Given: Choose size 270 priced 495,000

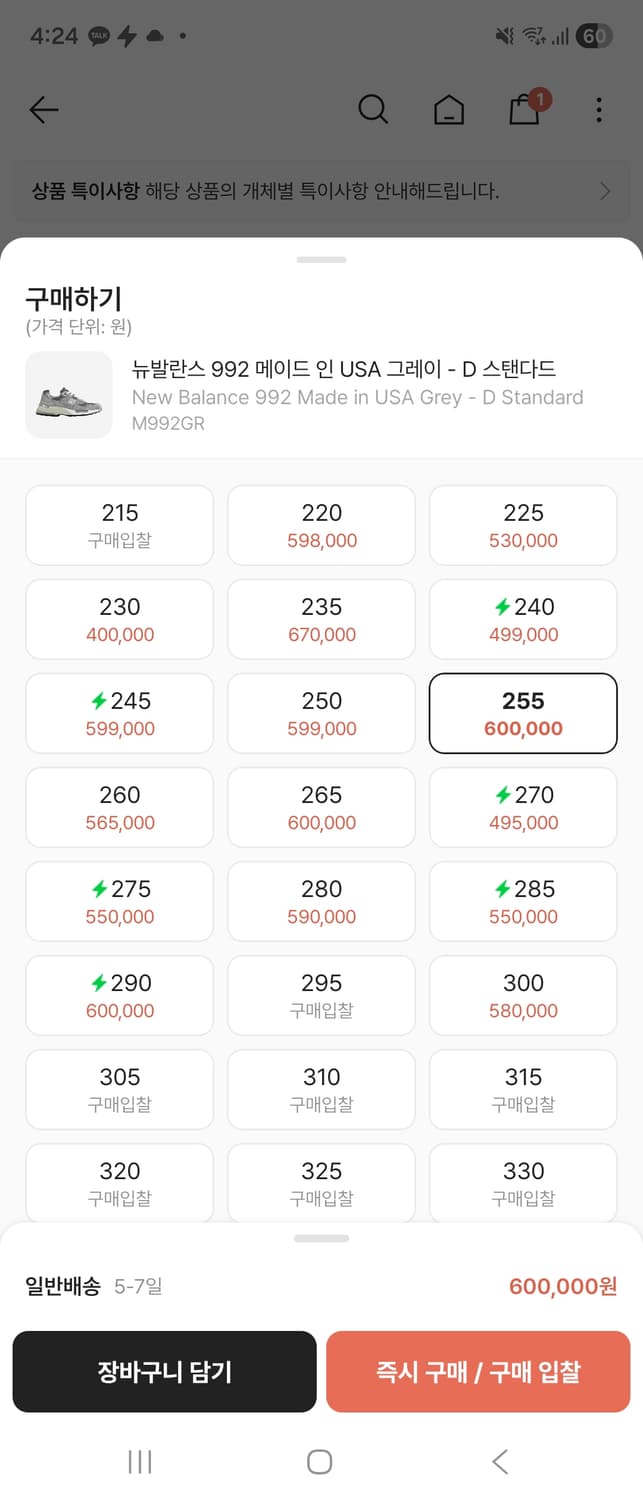Looking at the screenshot, I should coord(523,807).
